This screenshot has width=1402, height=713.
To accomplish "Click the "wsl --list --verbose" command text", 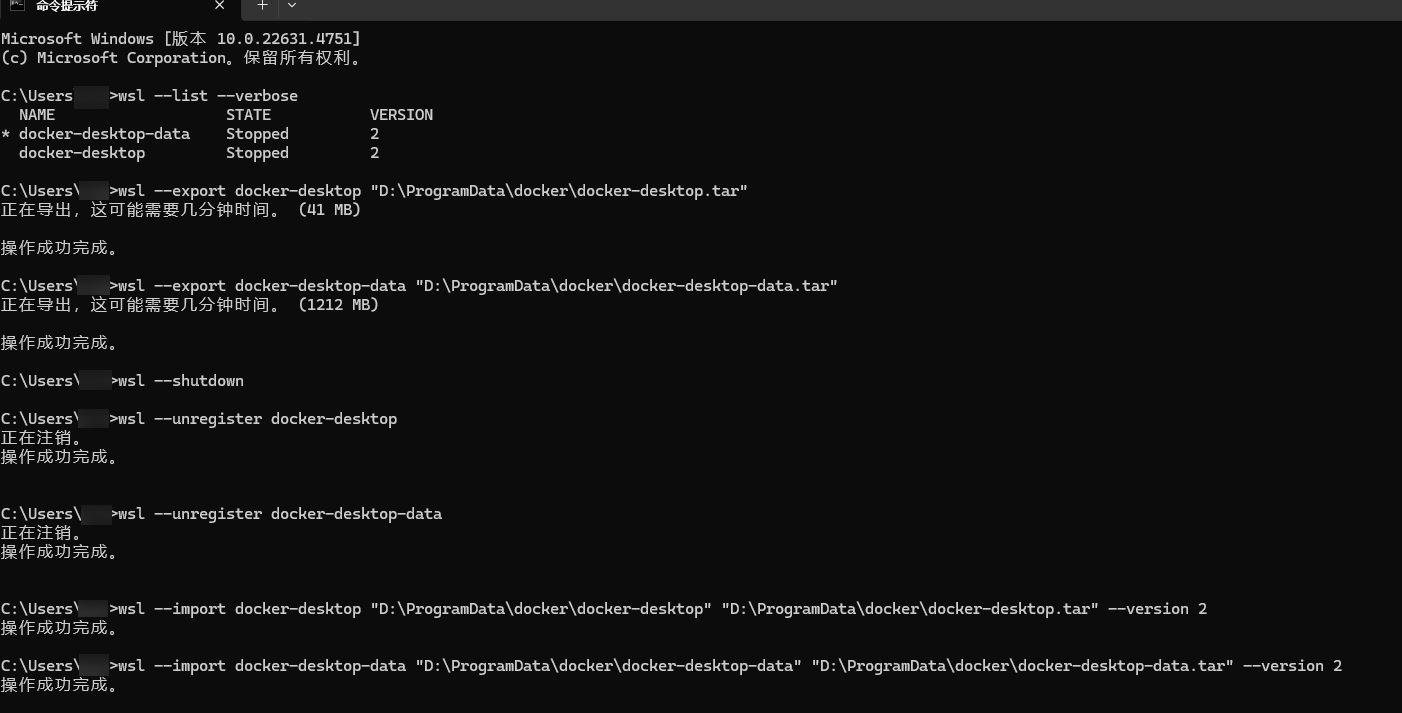I will pyautogui.click(x=208, y=96).
